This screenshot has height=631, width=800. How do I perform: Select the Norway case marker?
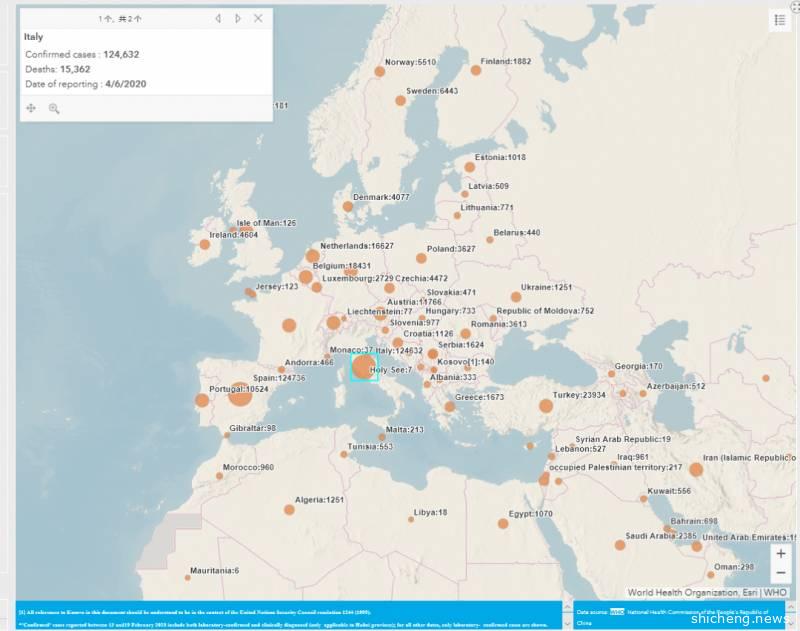pyautogui.click(x=380, y=71)
